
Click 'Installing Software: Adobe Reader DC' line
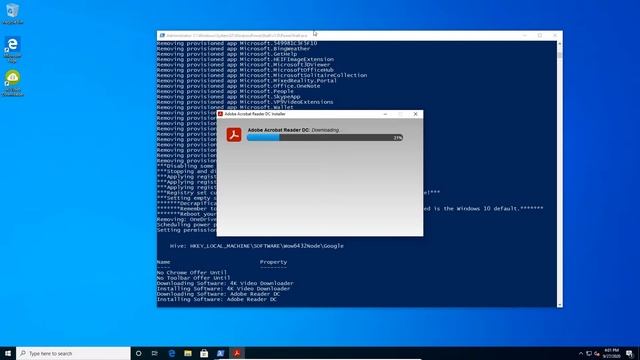click(x=217, y=299)
